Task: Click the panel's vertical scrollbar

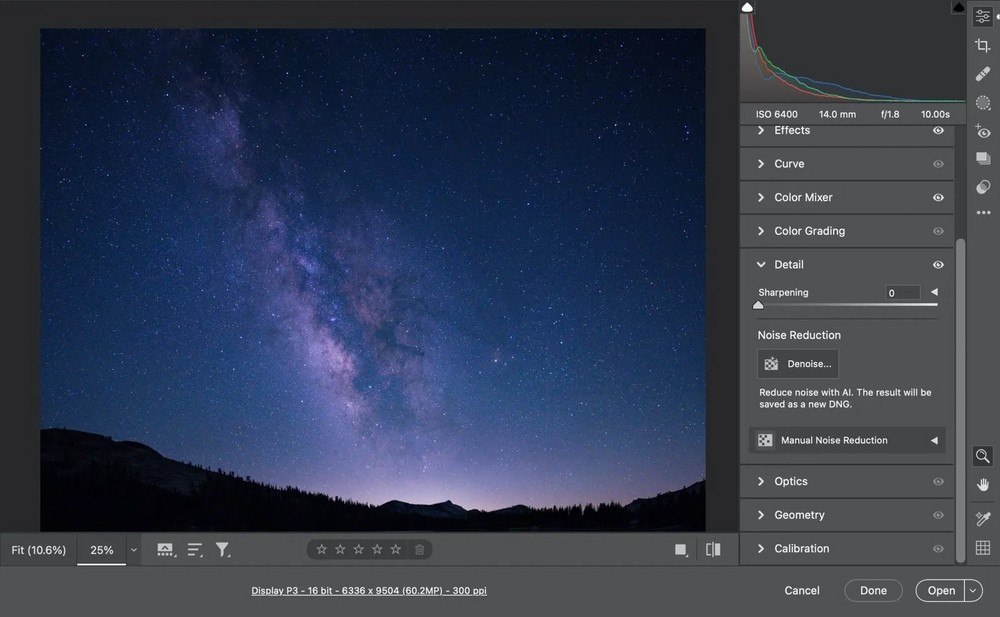Action: [x=960, y=400]
